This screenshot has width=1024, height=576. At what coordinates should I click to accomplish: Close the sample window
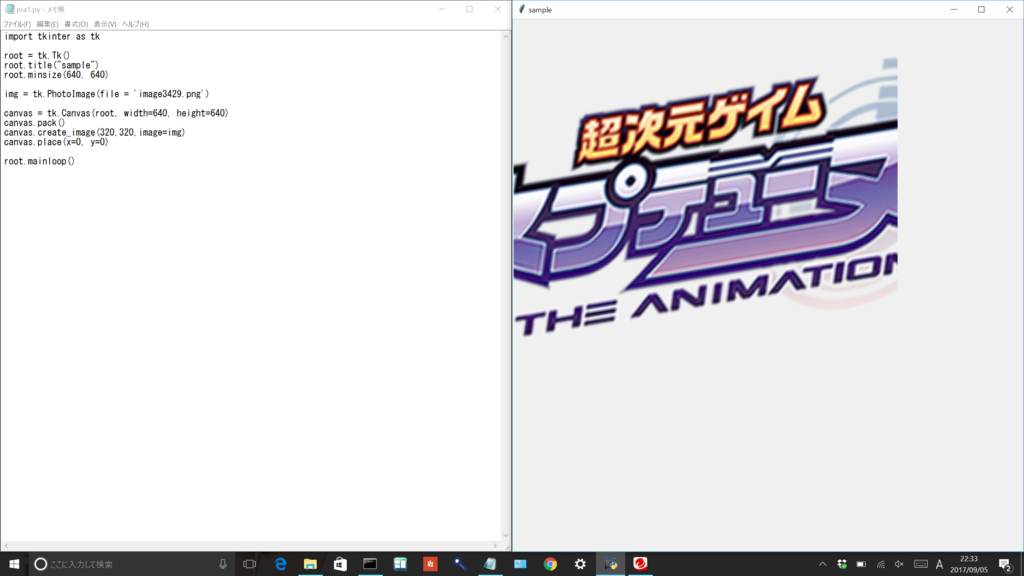tap(1010, 9)
